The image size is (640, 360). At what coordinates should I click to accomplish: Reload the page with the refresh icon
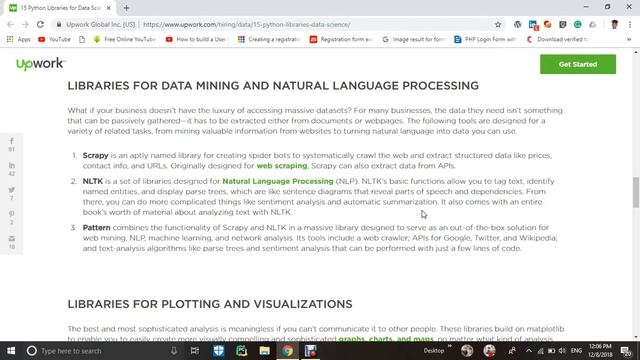(40, 24)
